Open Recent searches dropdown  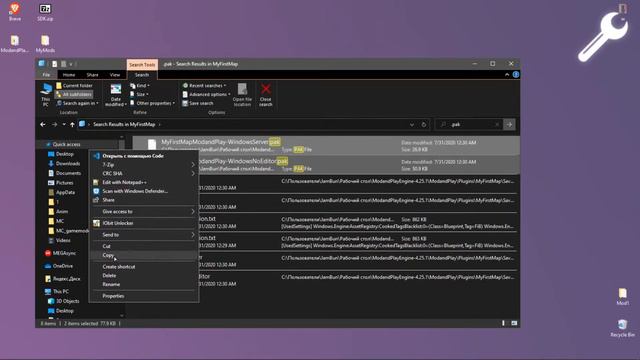pyautogui.click(x=204, y=86)
